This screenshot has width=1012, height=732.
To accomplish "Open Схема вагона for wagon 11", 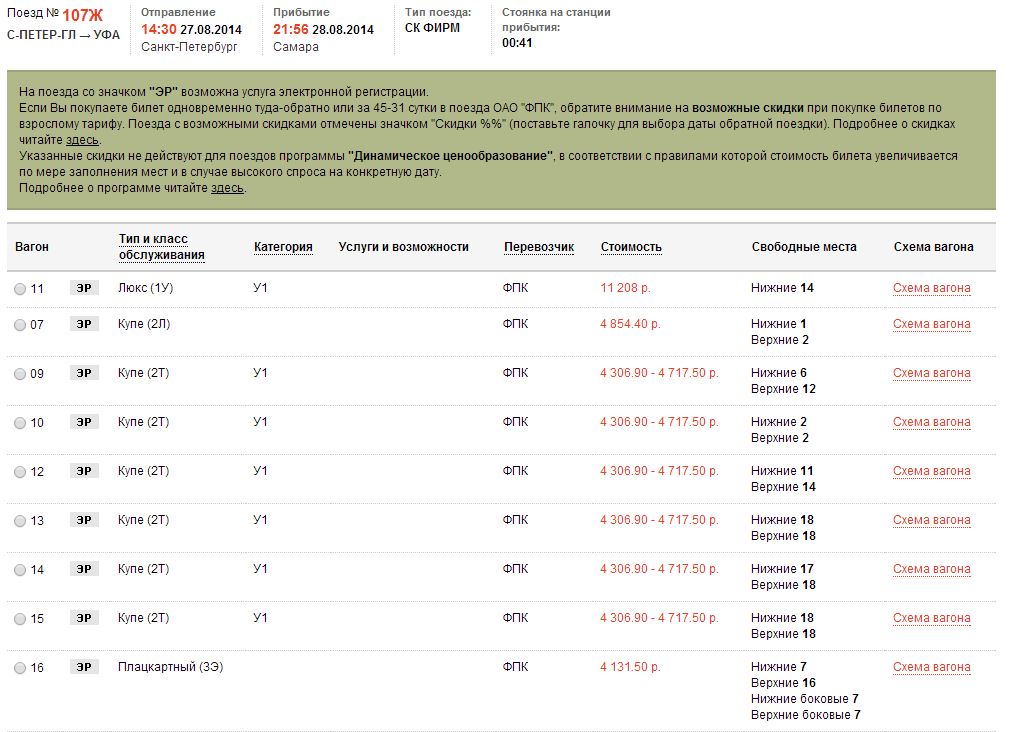I will pyautogui.click(x=931, y=288).
